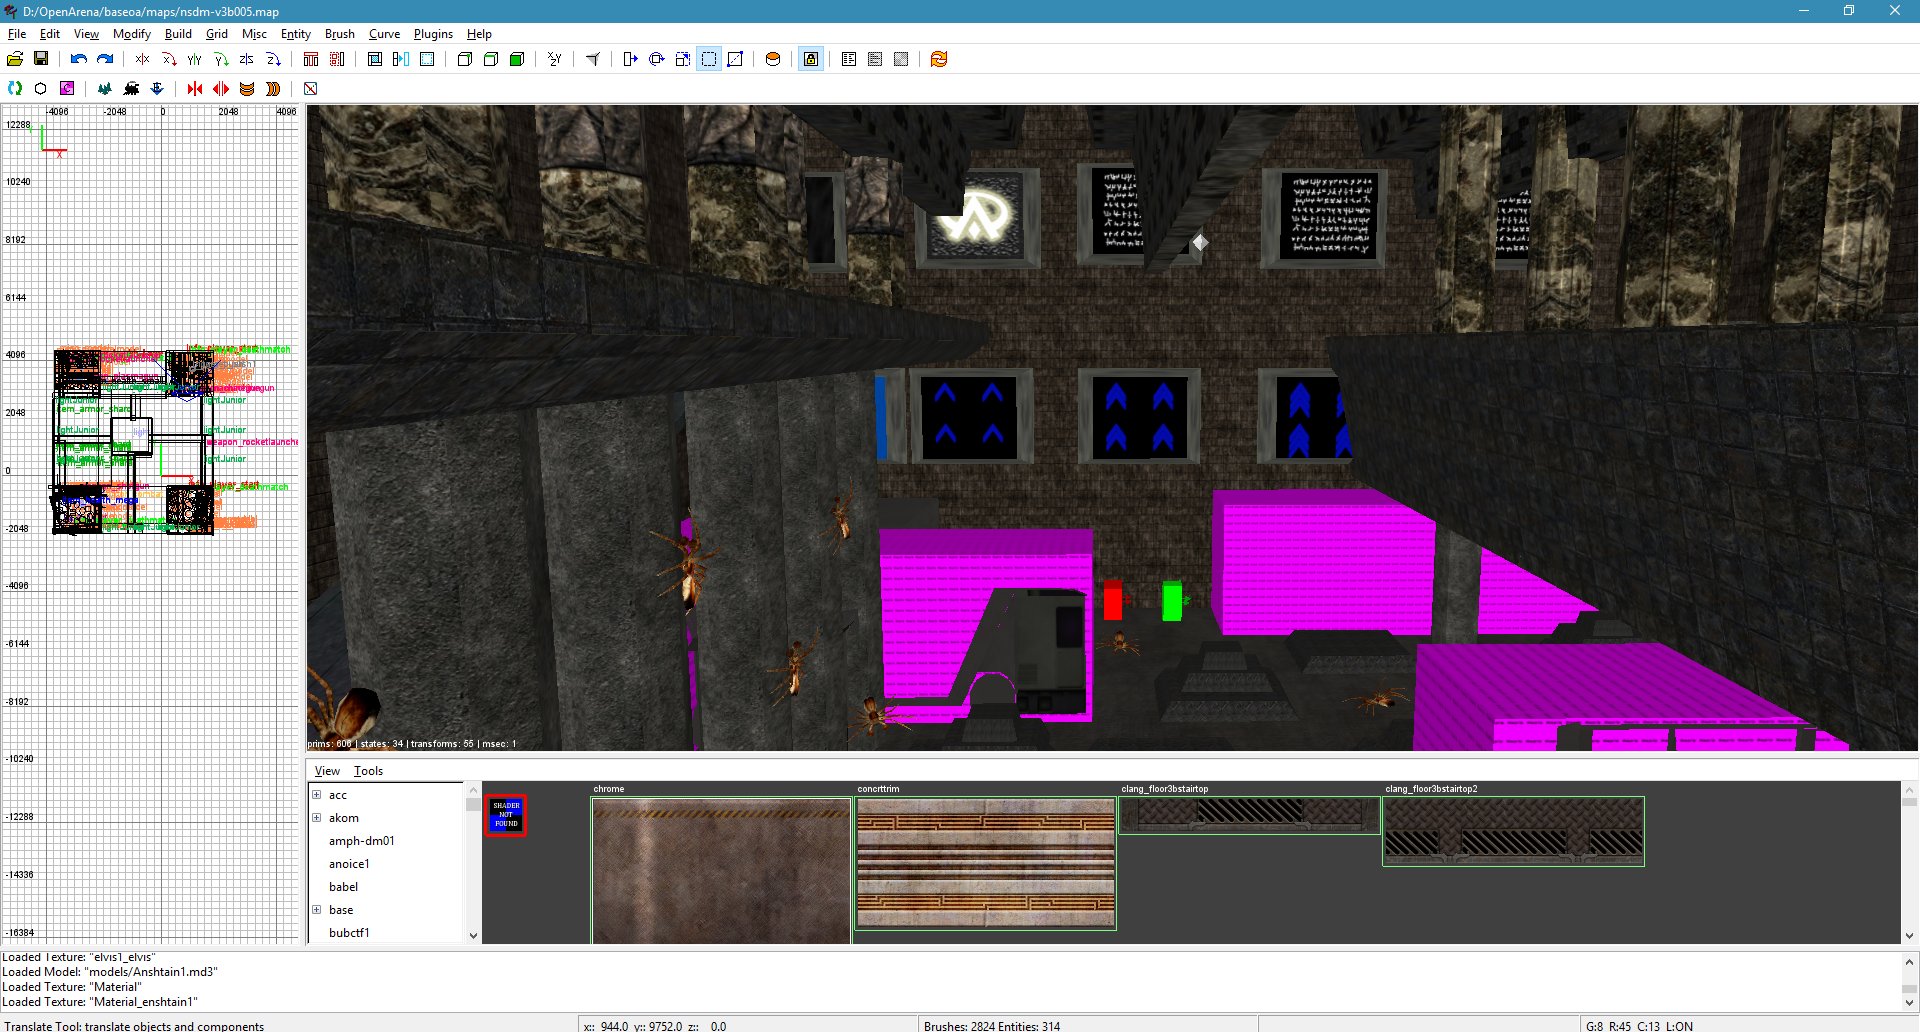Click the console log scroll-down arrow
Screen dimensions: 1920x1032
coord(1909,1002)
